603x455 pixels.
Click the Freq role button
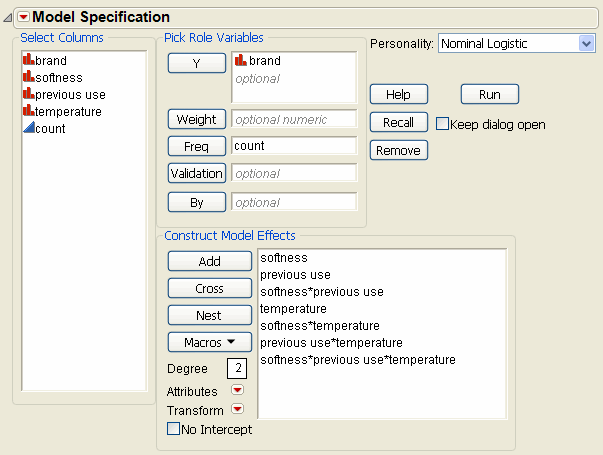point(195,146)
